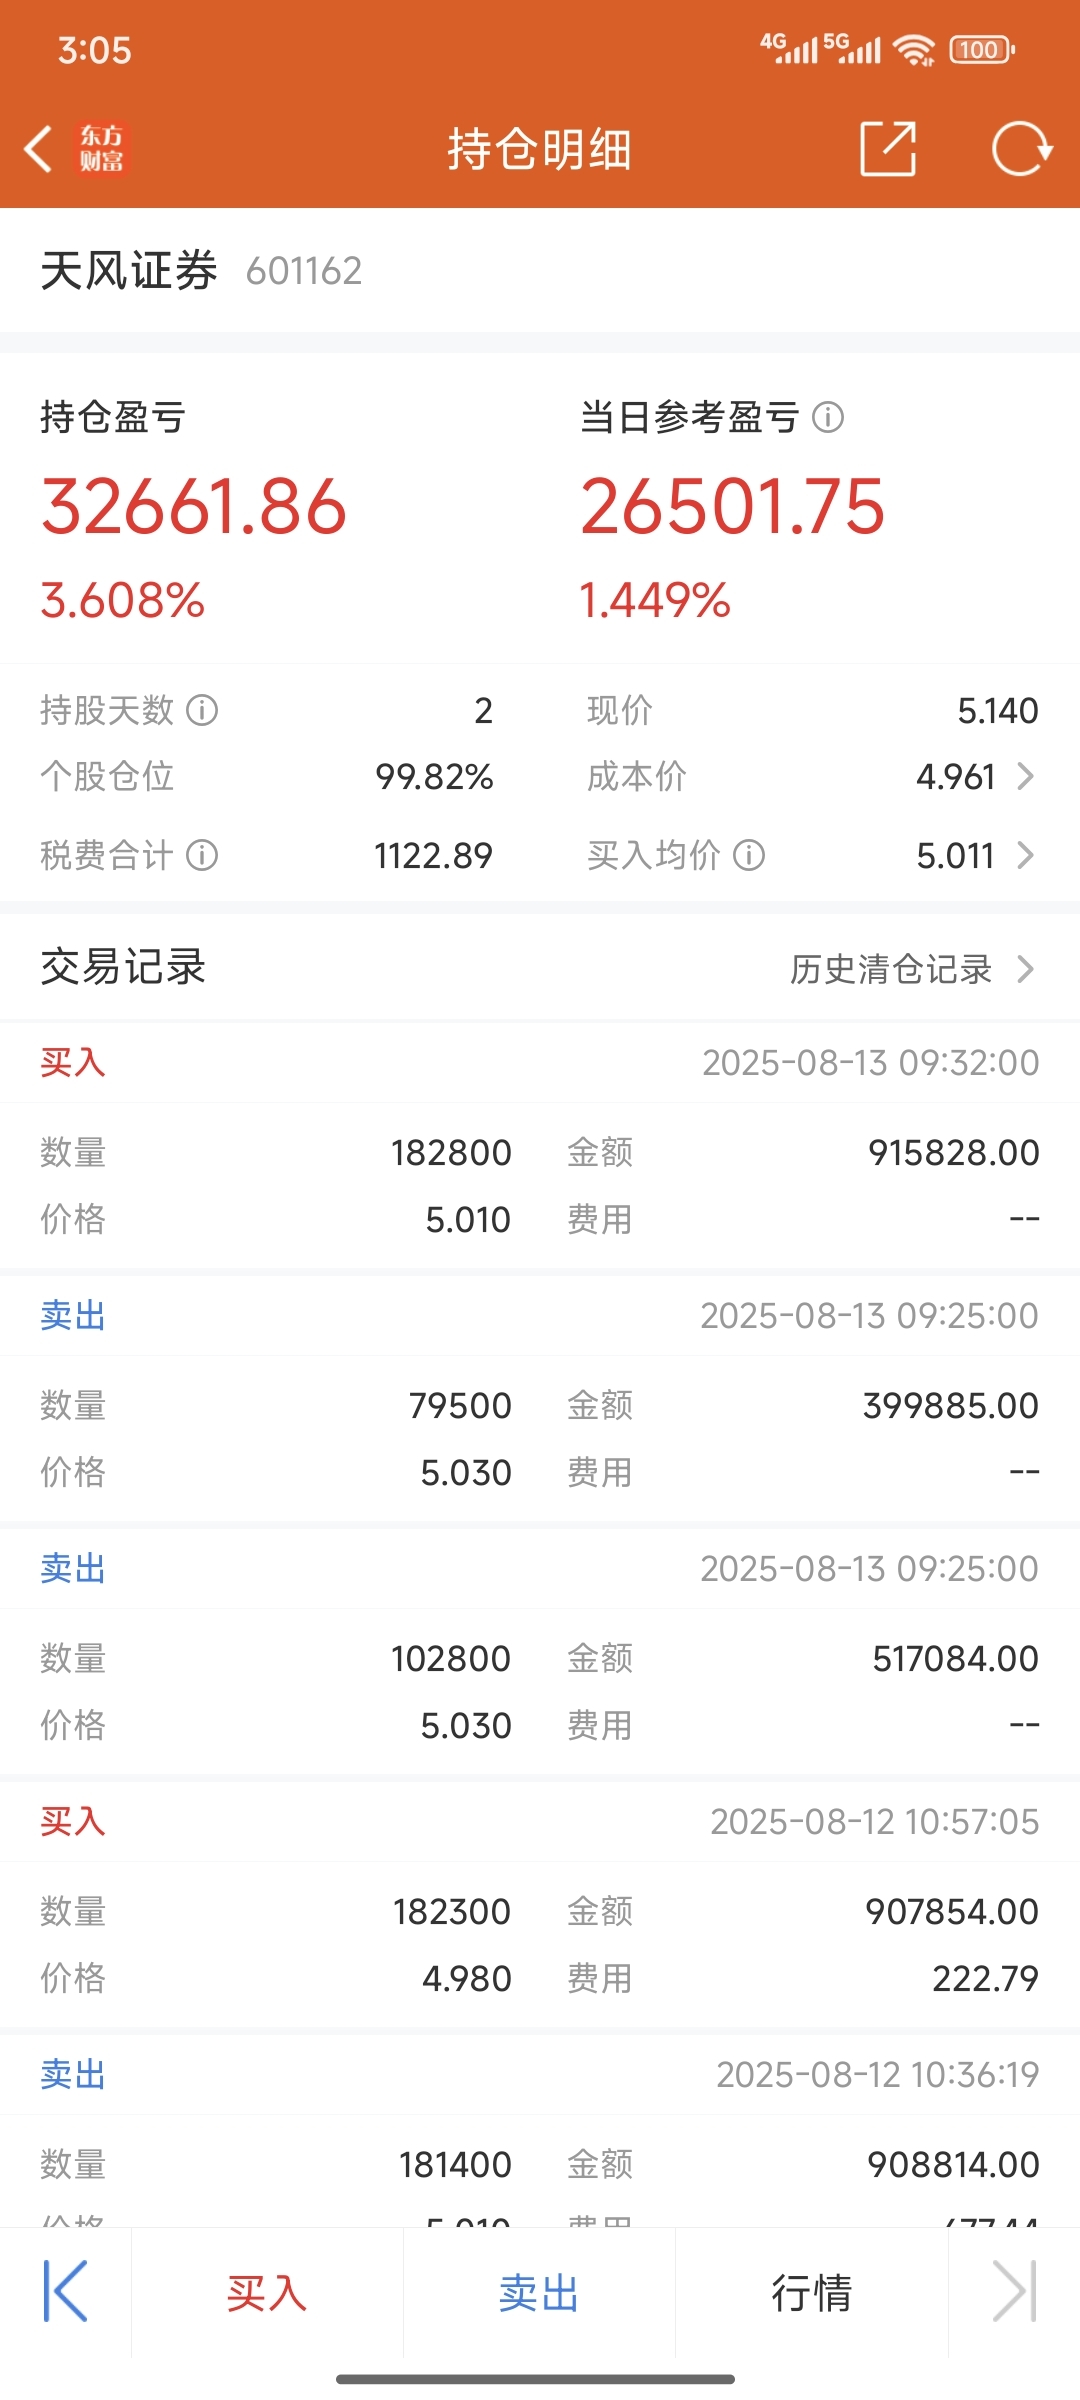Expand 买入均价 5.011 chevron

coord(1025,855)
